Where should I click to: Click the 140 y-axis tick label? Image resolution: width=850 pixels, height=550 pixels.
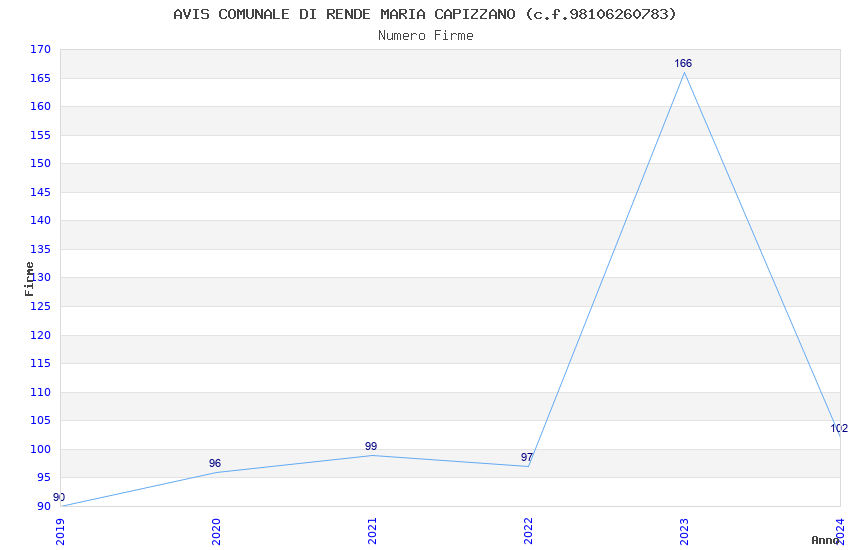tap(41, 221)
